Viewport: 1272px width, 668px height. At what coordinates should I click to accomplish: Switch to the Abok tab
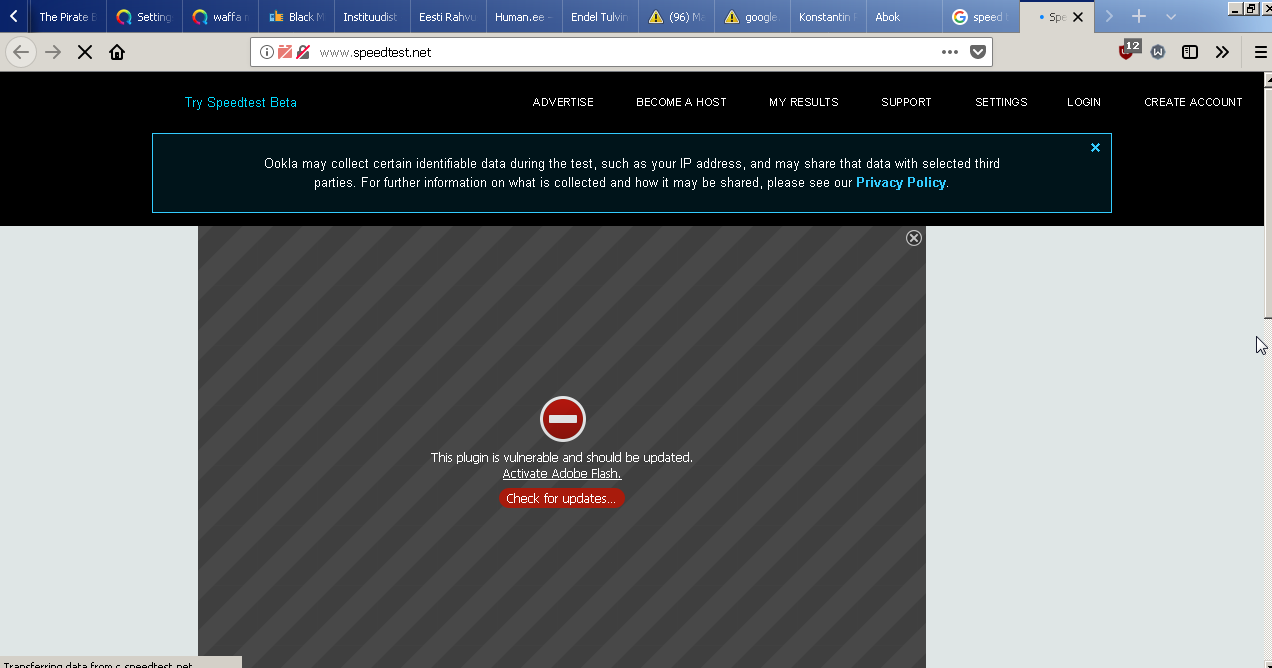(x=904, y=17)
